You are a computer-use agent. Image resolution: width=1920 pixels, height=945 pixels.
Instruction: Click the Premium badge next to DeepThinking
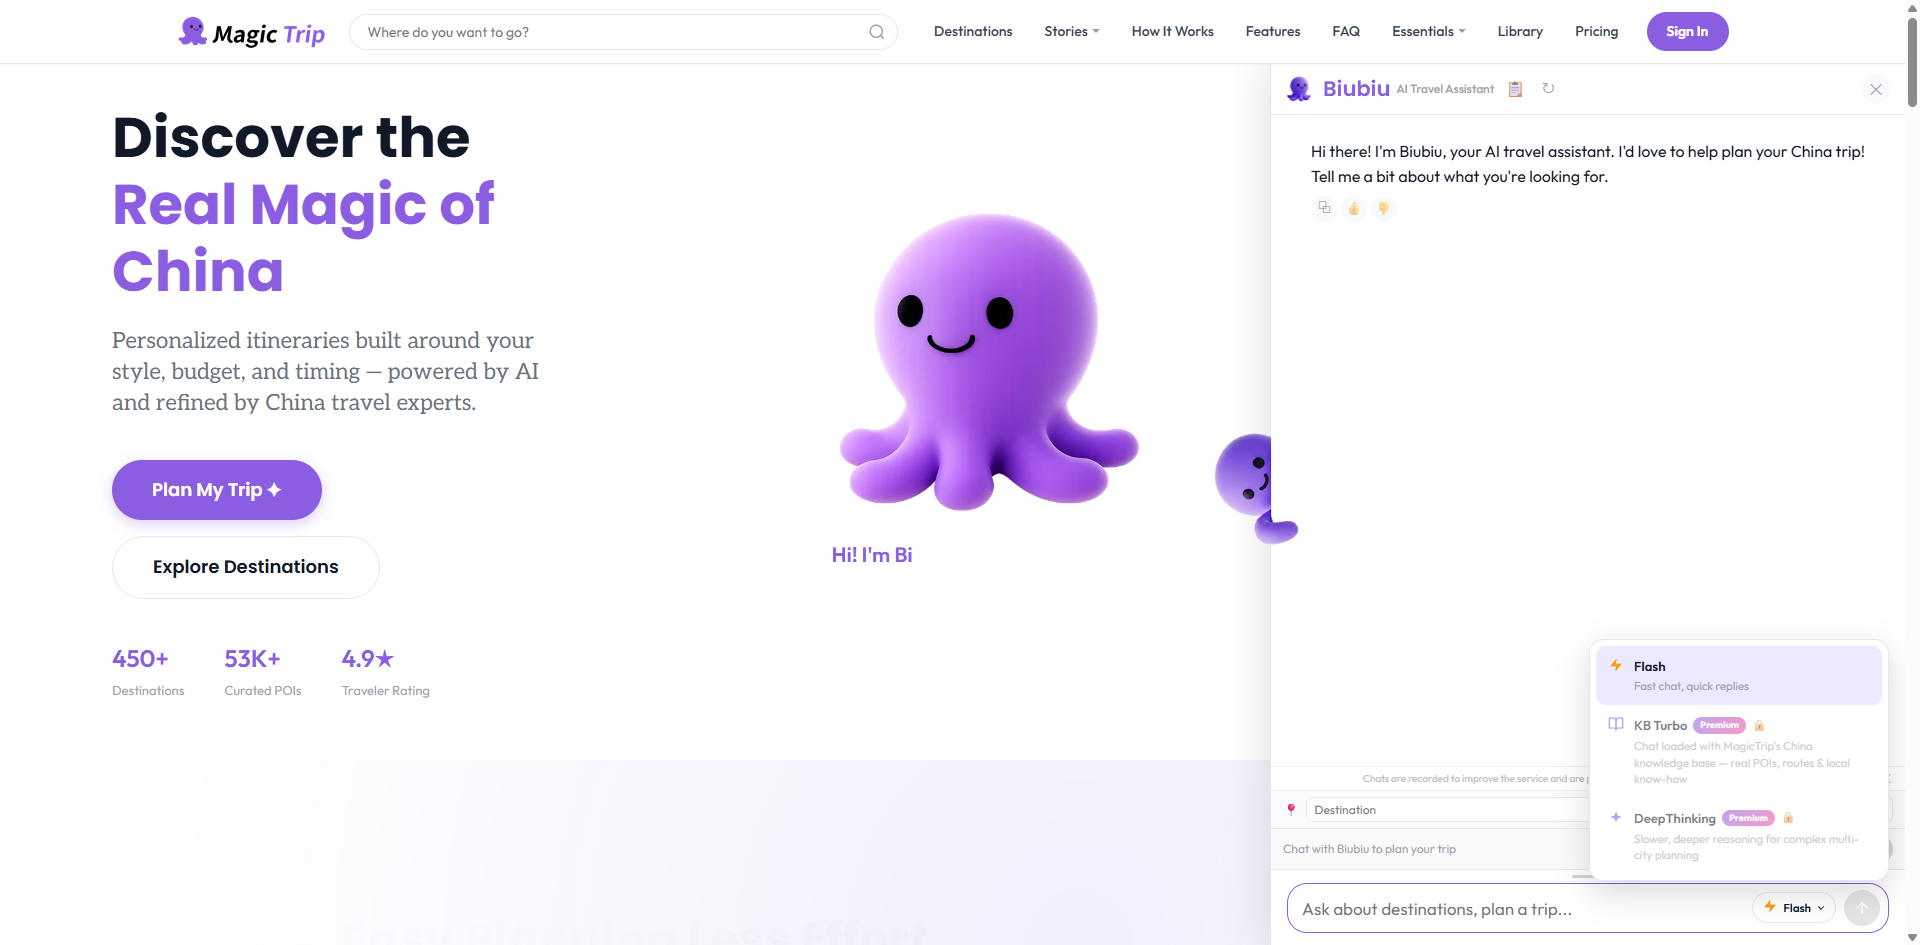coord(1748,818)
